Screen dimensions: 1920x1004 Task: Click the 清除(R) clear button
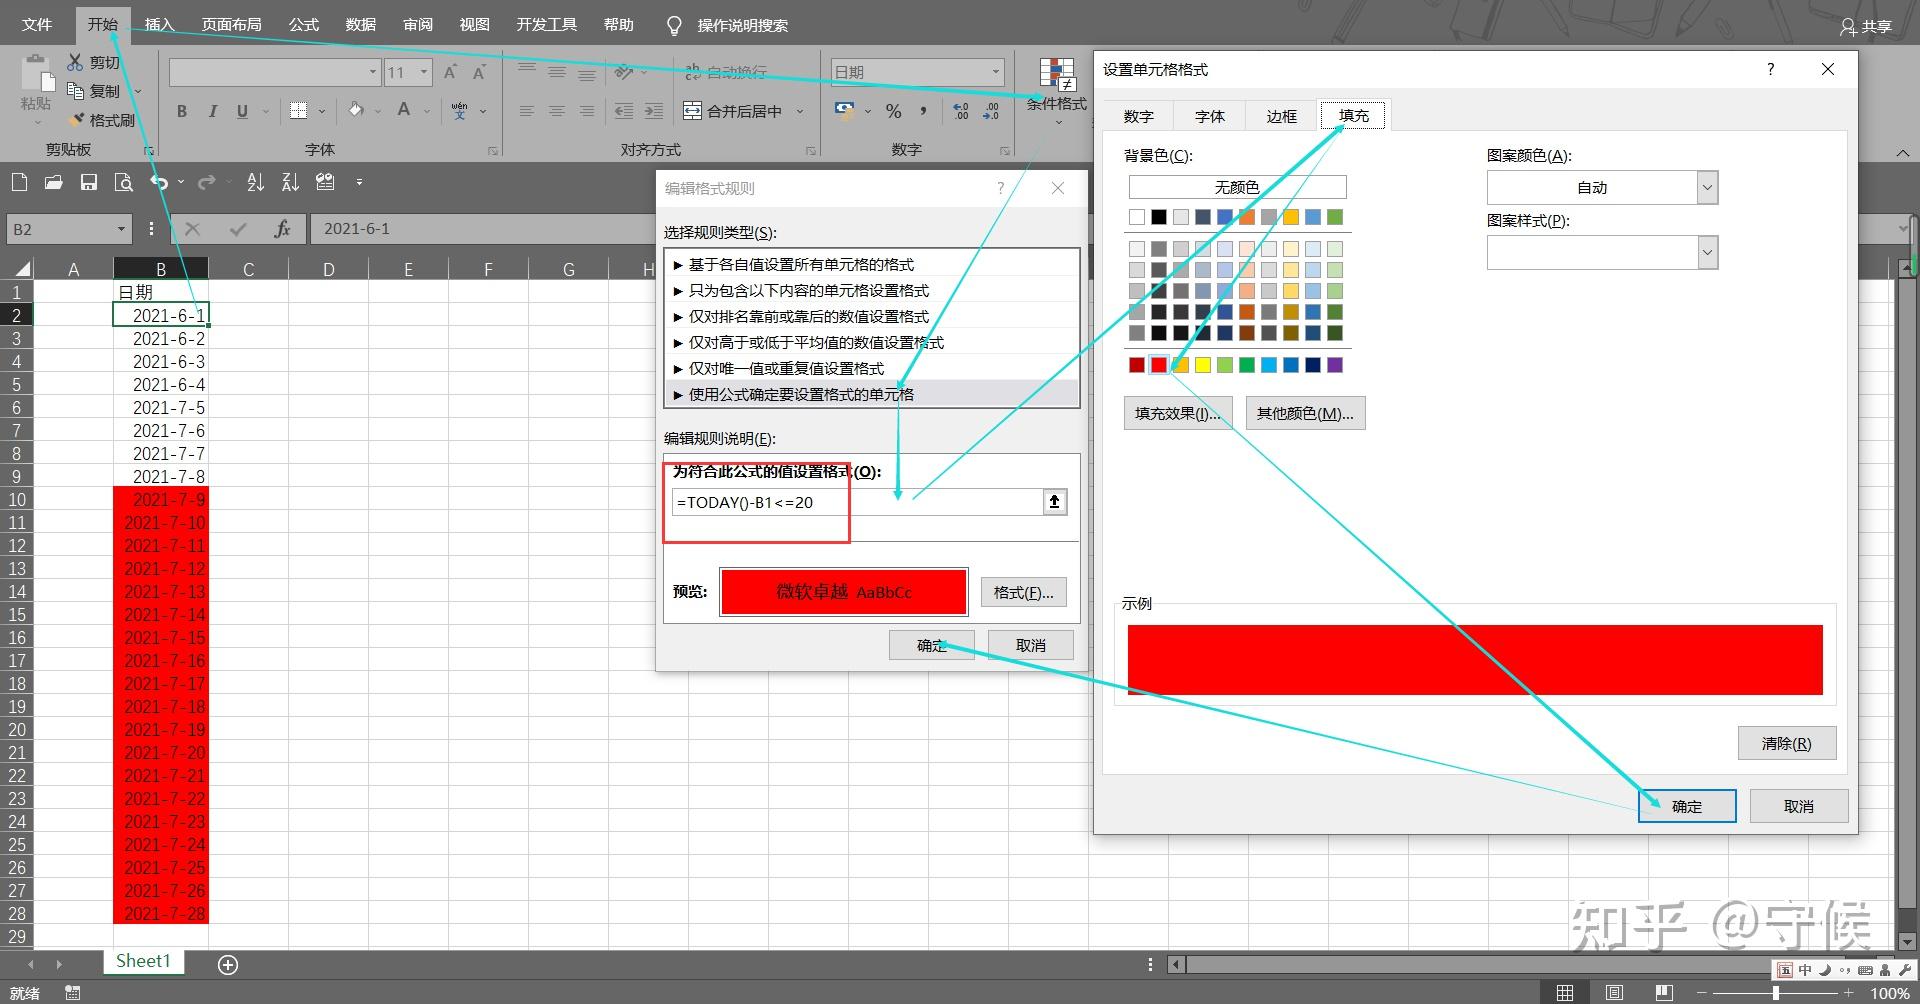[x=1786, y=743]
